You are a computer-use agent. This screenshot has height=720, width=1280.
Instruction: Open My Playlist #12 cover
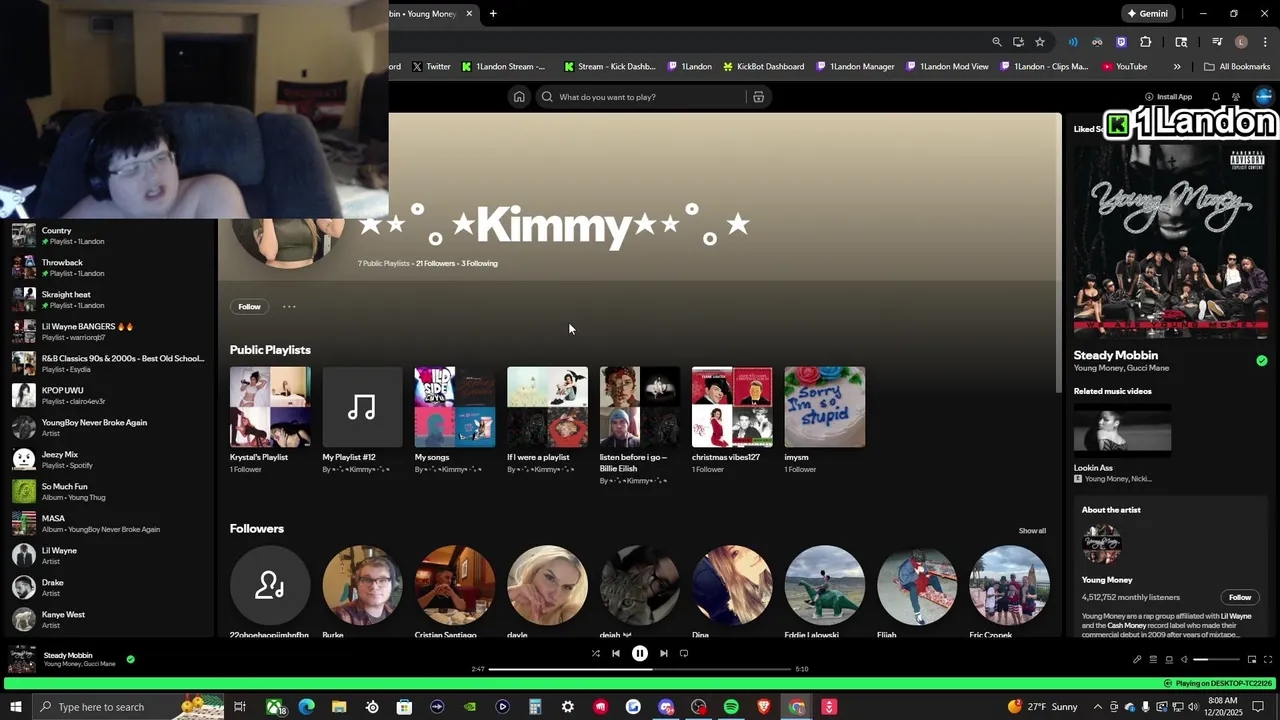(362, 407)
